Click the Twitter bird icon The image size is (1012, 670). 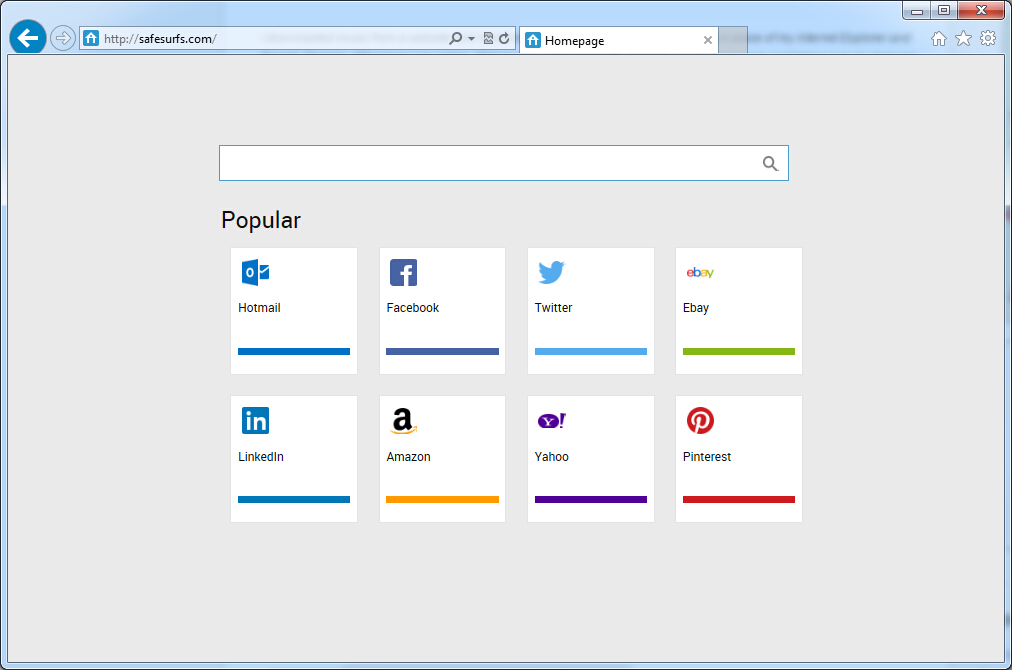[x=552, y=272]
